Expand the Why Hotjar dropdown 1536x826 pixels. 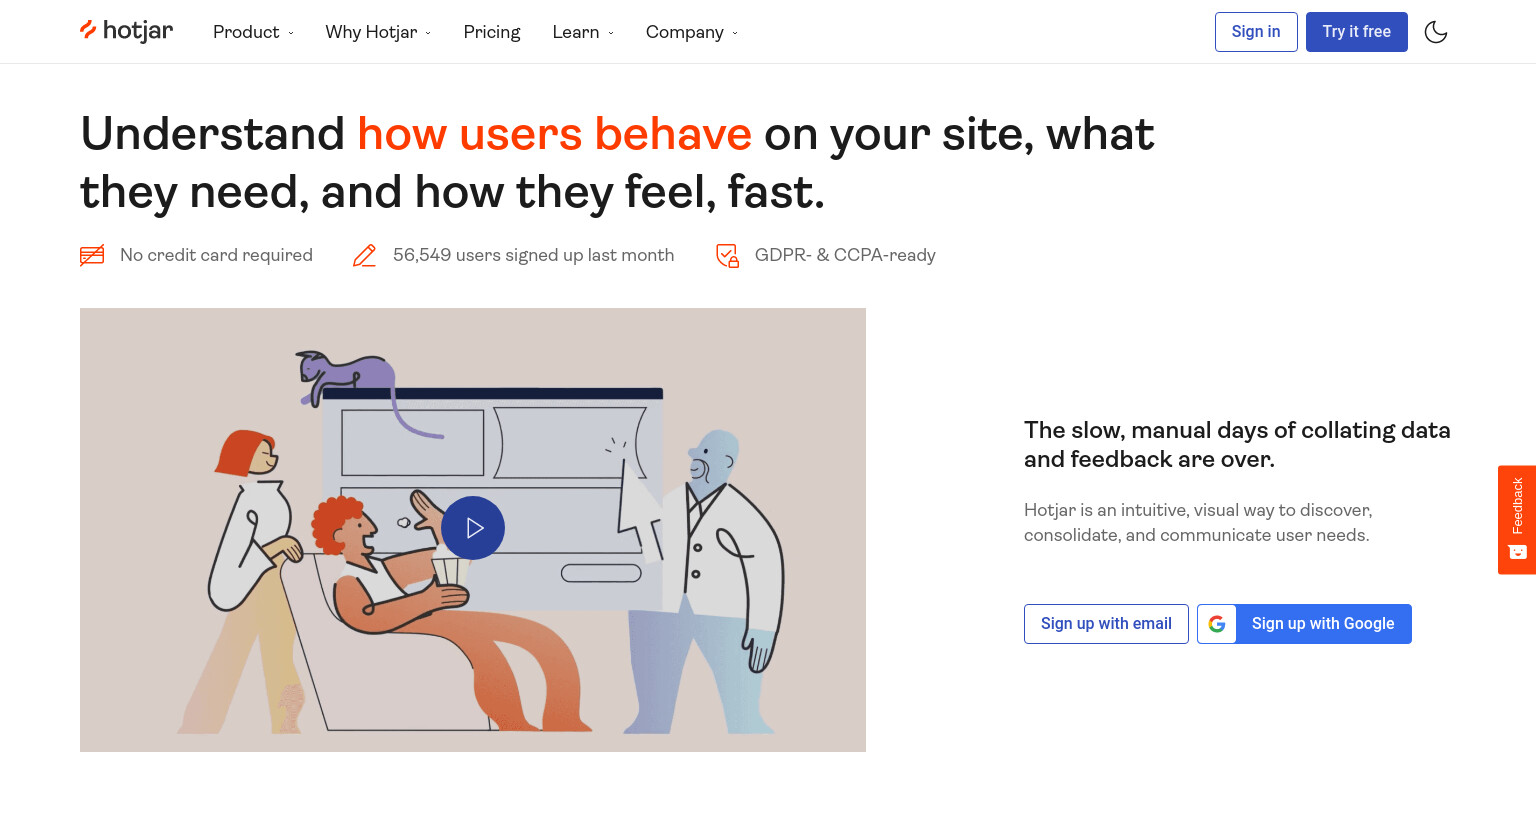click(378, 32)
